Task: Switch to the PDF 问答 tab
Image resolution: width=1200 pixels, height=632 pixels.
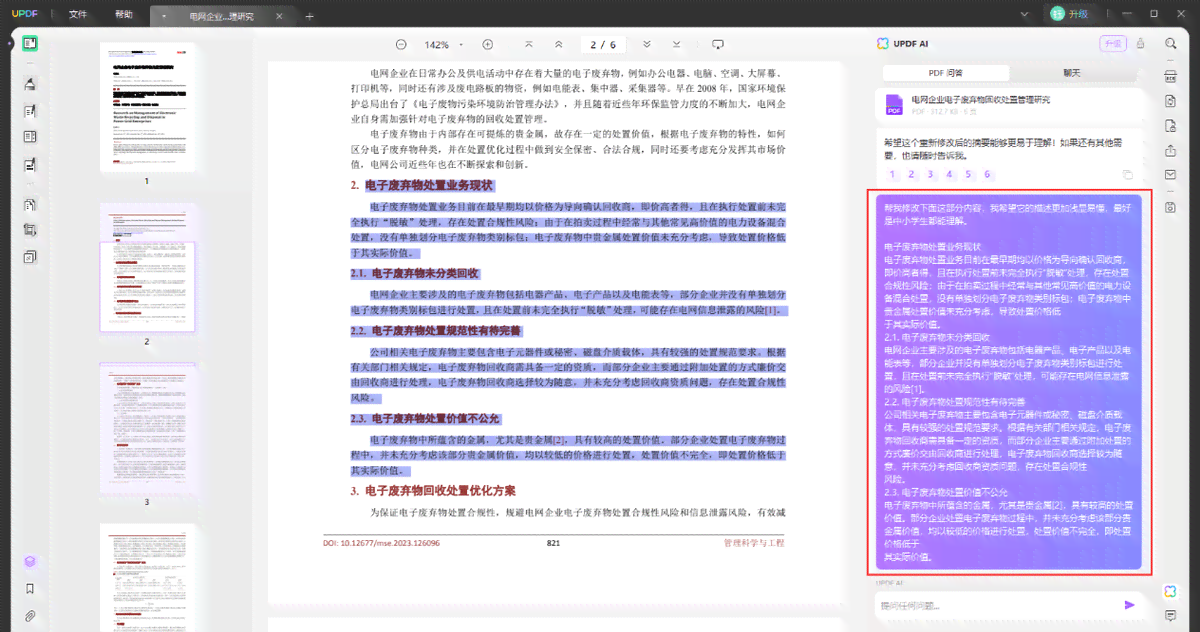Action: [x=946, y=73]
